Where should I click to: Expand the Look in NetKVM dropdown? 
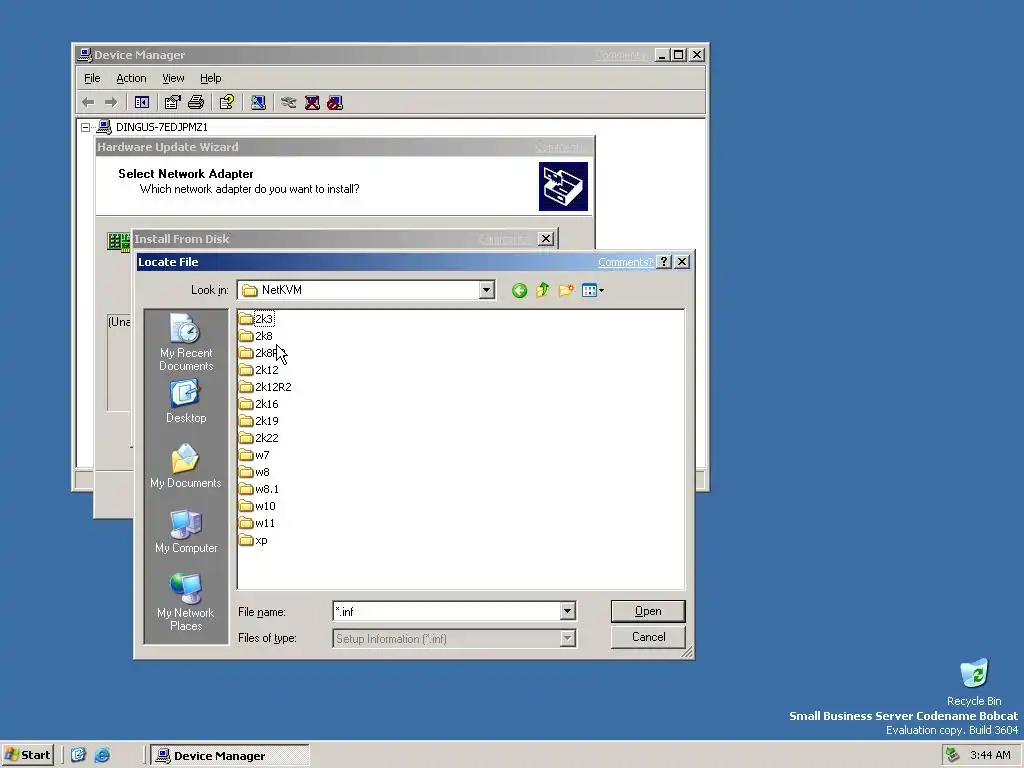486,290
